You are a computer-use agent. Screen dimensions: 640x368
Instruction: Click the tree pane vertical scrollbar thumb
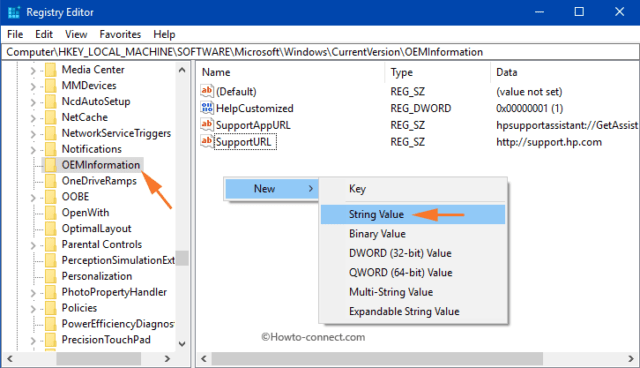point(182,258)
